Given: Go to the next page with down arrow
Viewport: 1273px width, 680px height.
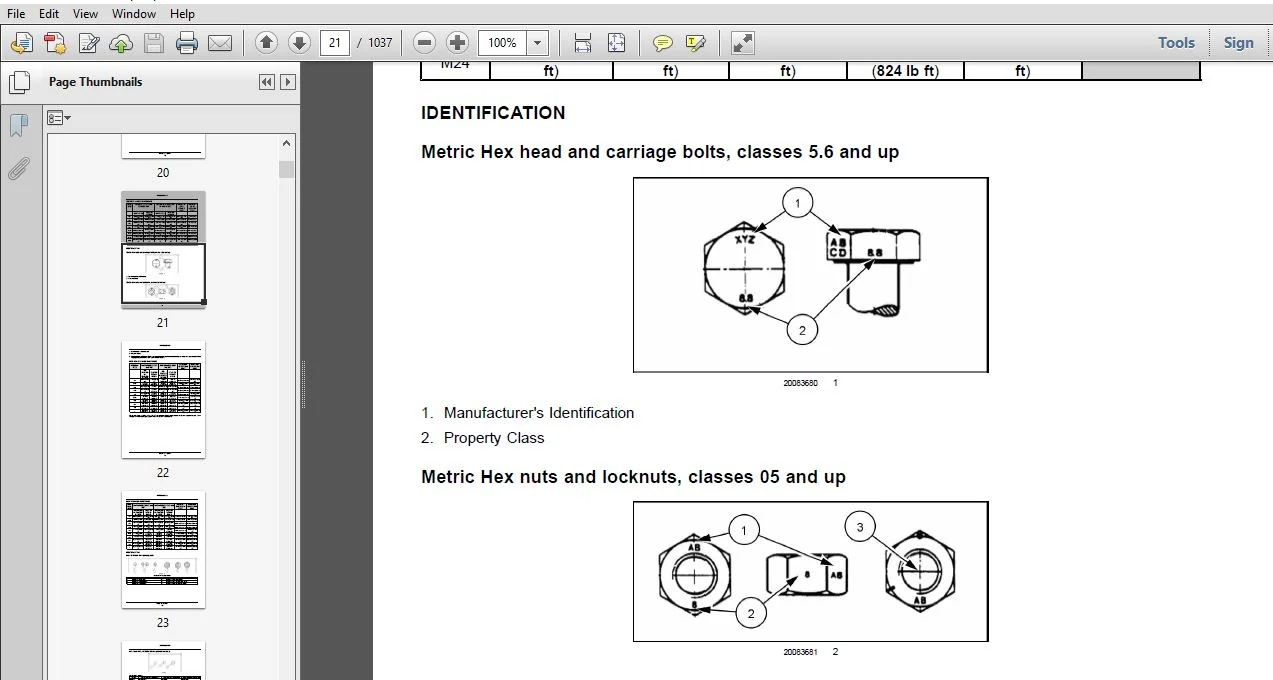Looking at the screenshot, I should click(299, 42).
